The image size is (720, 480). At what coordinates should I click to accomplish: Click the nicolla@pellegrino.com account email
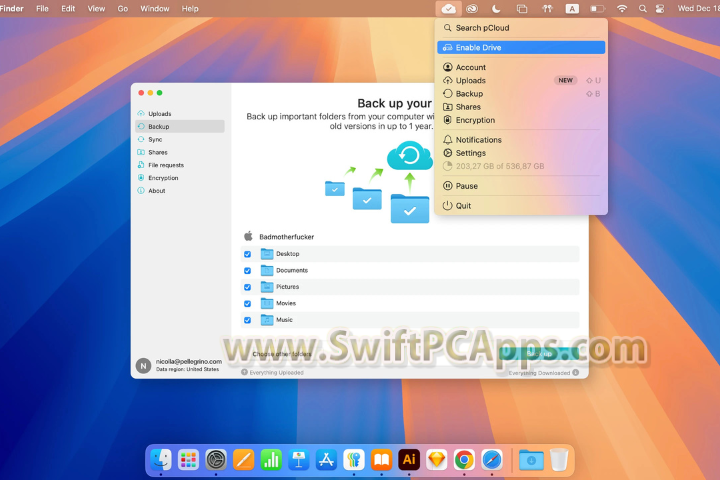(189, 361)
